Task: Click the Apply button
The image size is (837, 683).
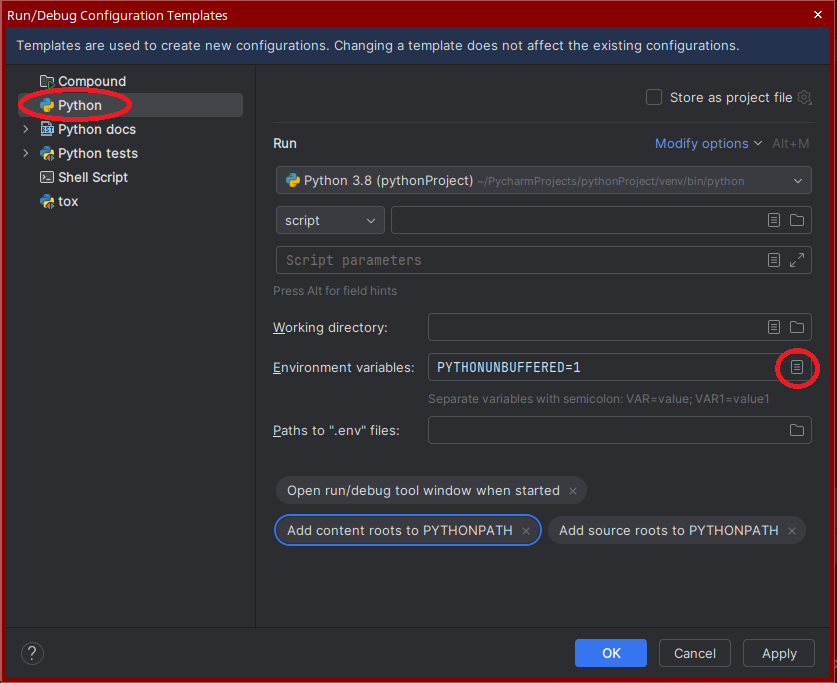Action: [x=779, y=654]
